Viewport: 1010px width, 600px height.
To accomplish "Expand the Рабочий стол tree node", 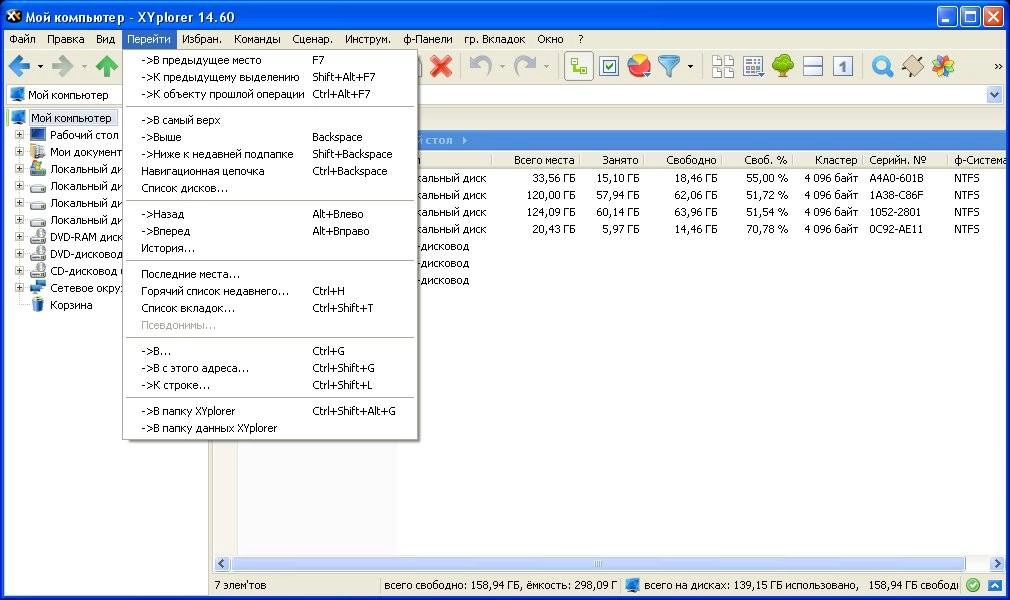I will click(19, 135).
